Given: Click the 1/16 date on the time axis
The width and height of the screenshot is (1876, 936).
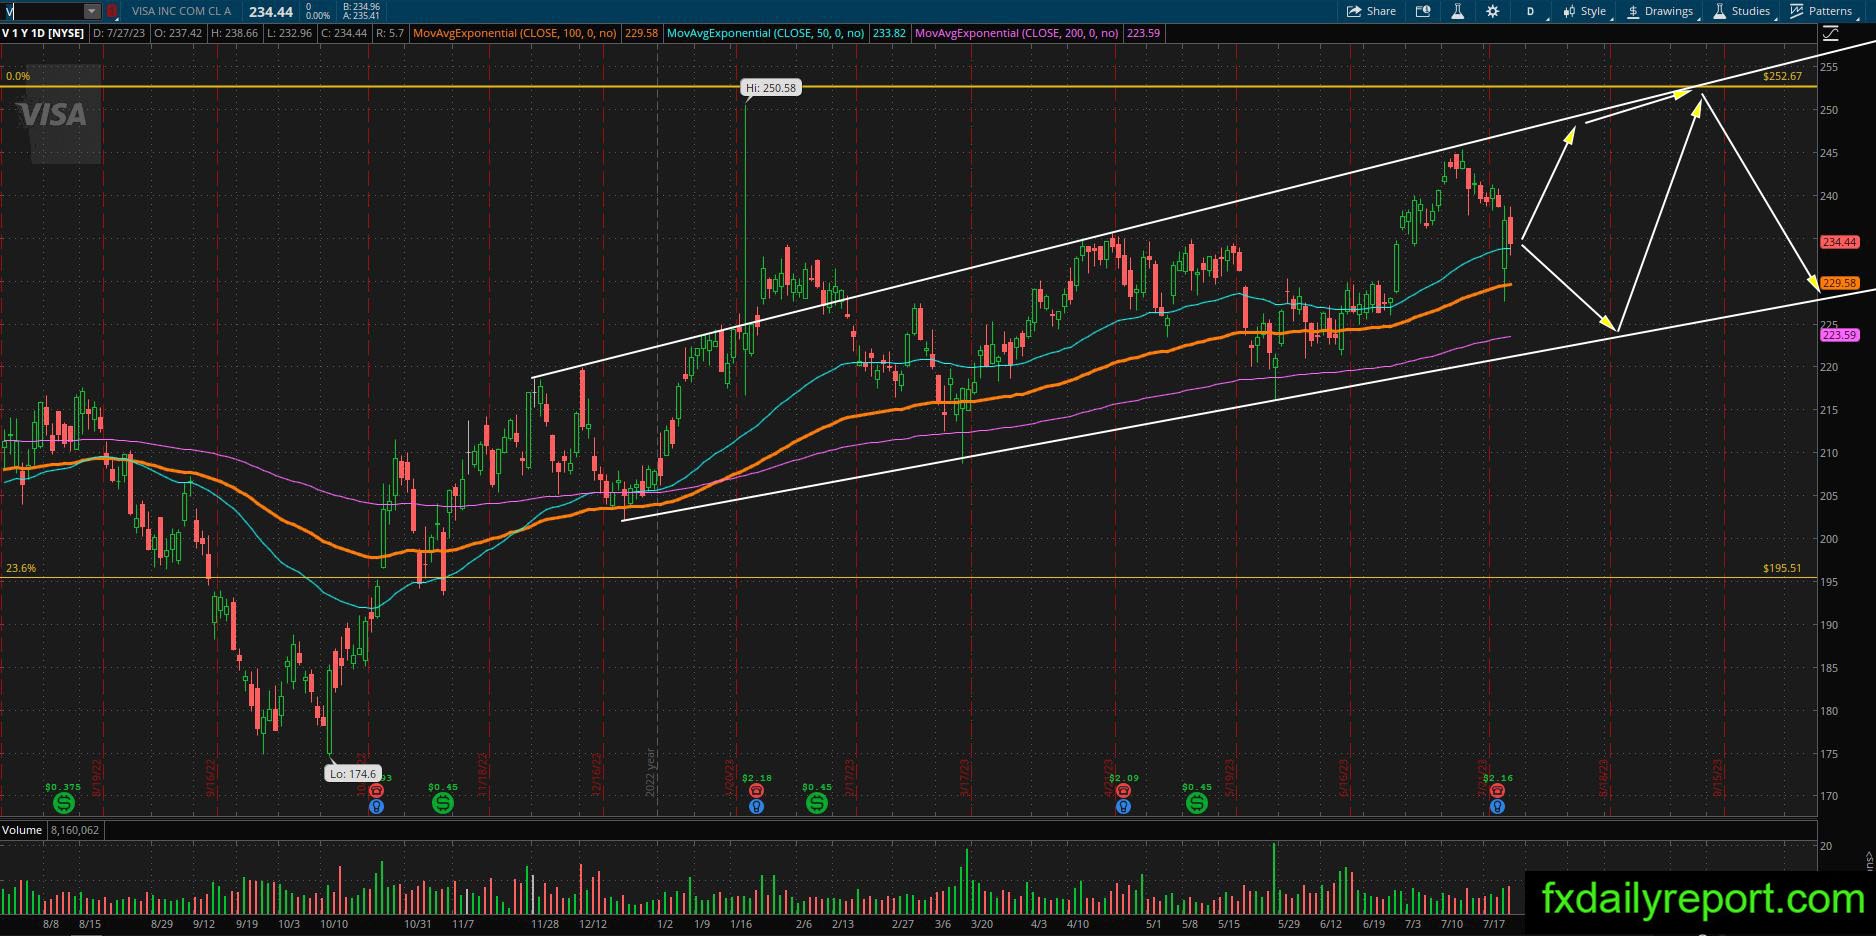Looking at the screenshot, I should click(741, 924).
